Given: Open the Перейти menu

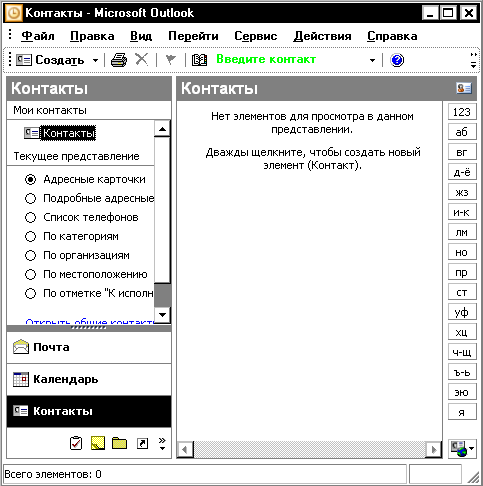Looking at the screenshot, I should point(193,36).
